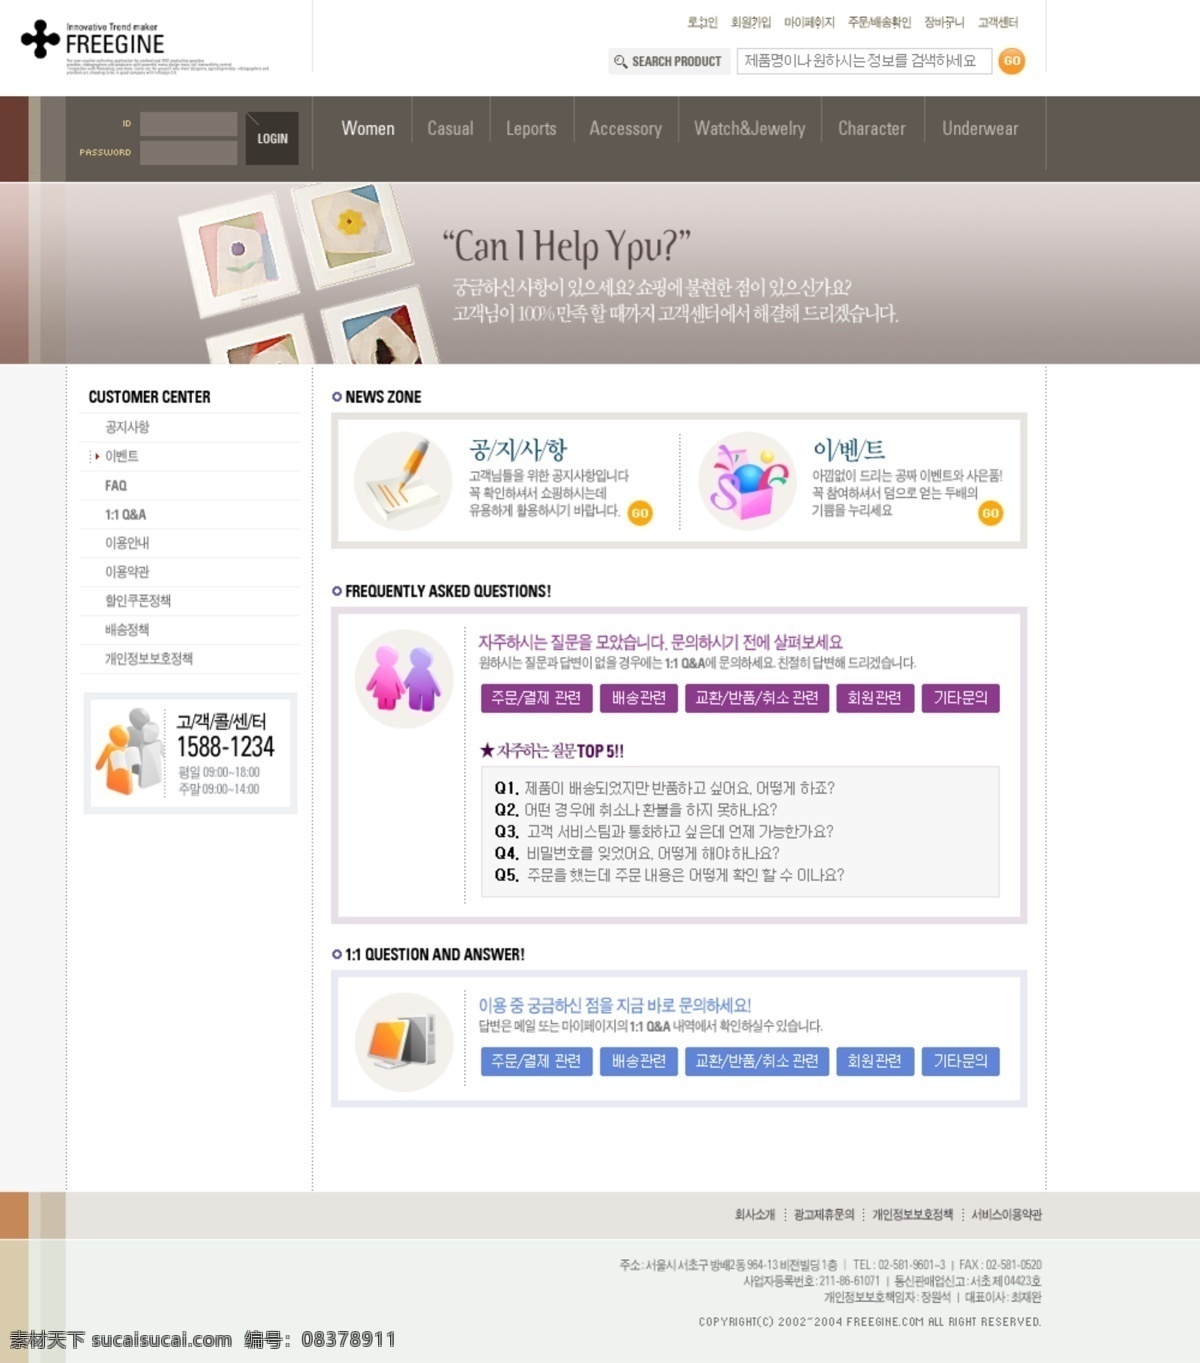Screen dimensions: 1200x1363
Task: Click the pink and purple people FAQ icon
Action: [404, 678]
